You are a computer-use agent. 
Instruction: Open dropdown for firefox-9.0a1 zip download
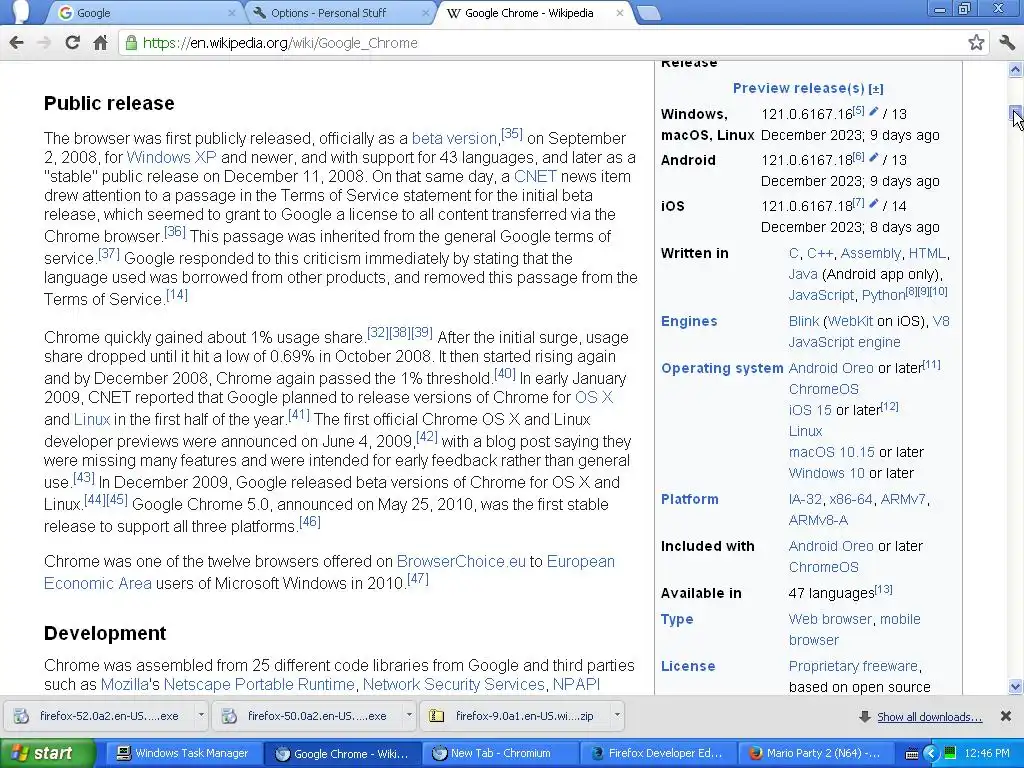point(616,716)
